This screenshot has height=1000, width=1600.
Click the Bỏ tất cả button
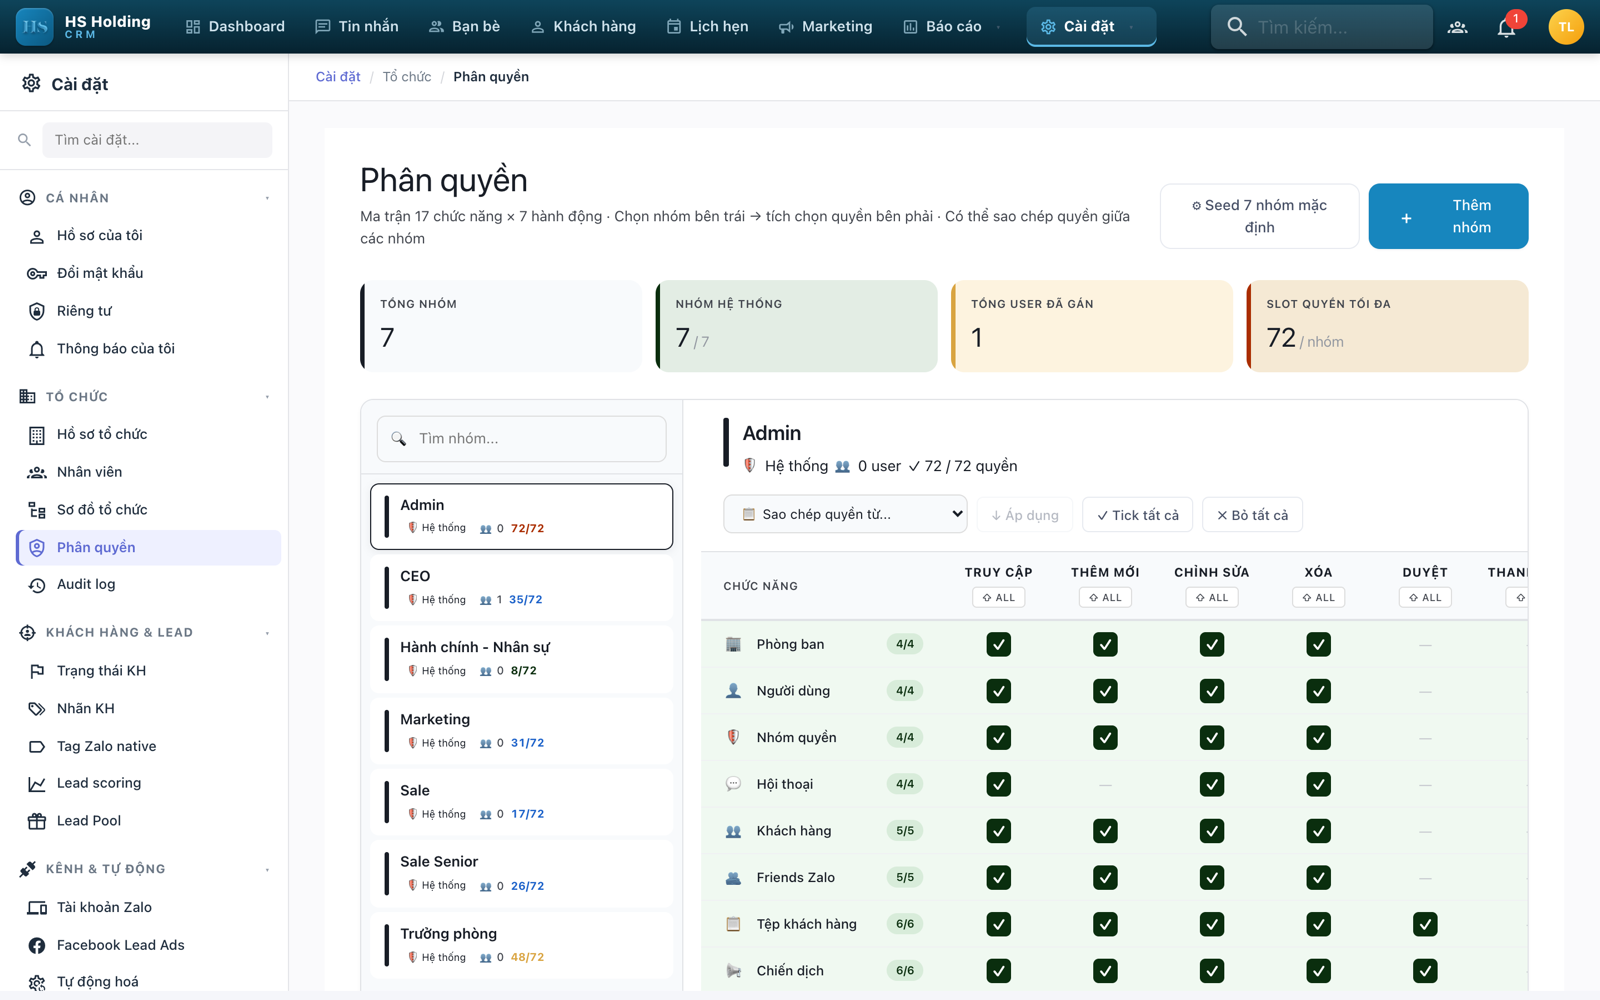(1252, 515)
